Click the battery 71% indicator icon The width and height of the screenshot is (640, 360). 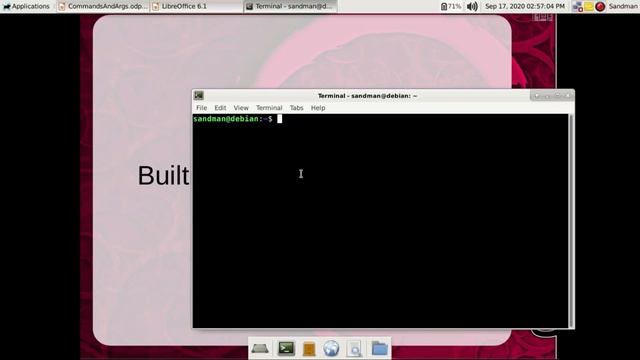(x=451, y=6)
